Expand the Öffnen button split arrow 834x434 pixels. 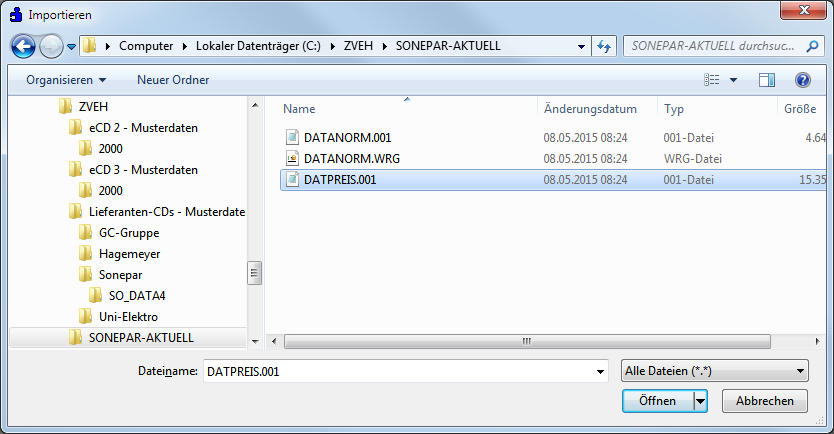[700, 401]
